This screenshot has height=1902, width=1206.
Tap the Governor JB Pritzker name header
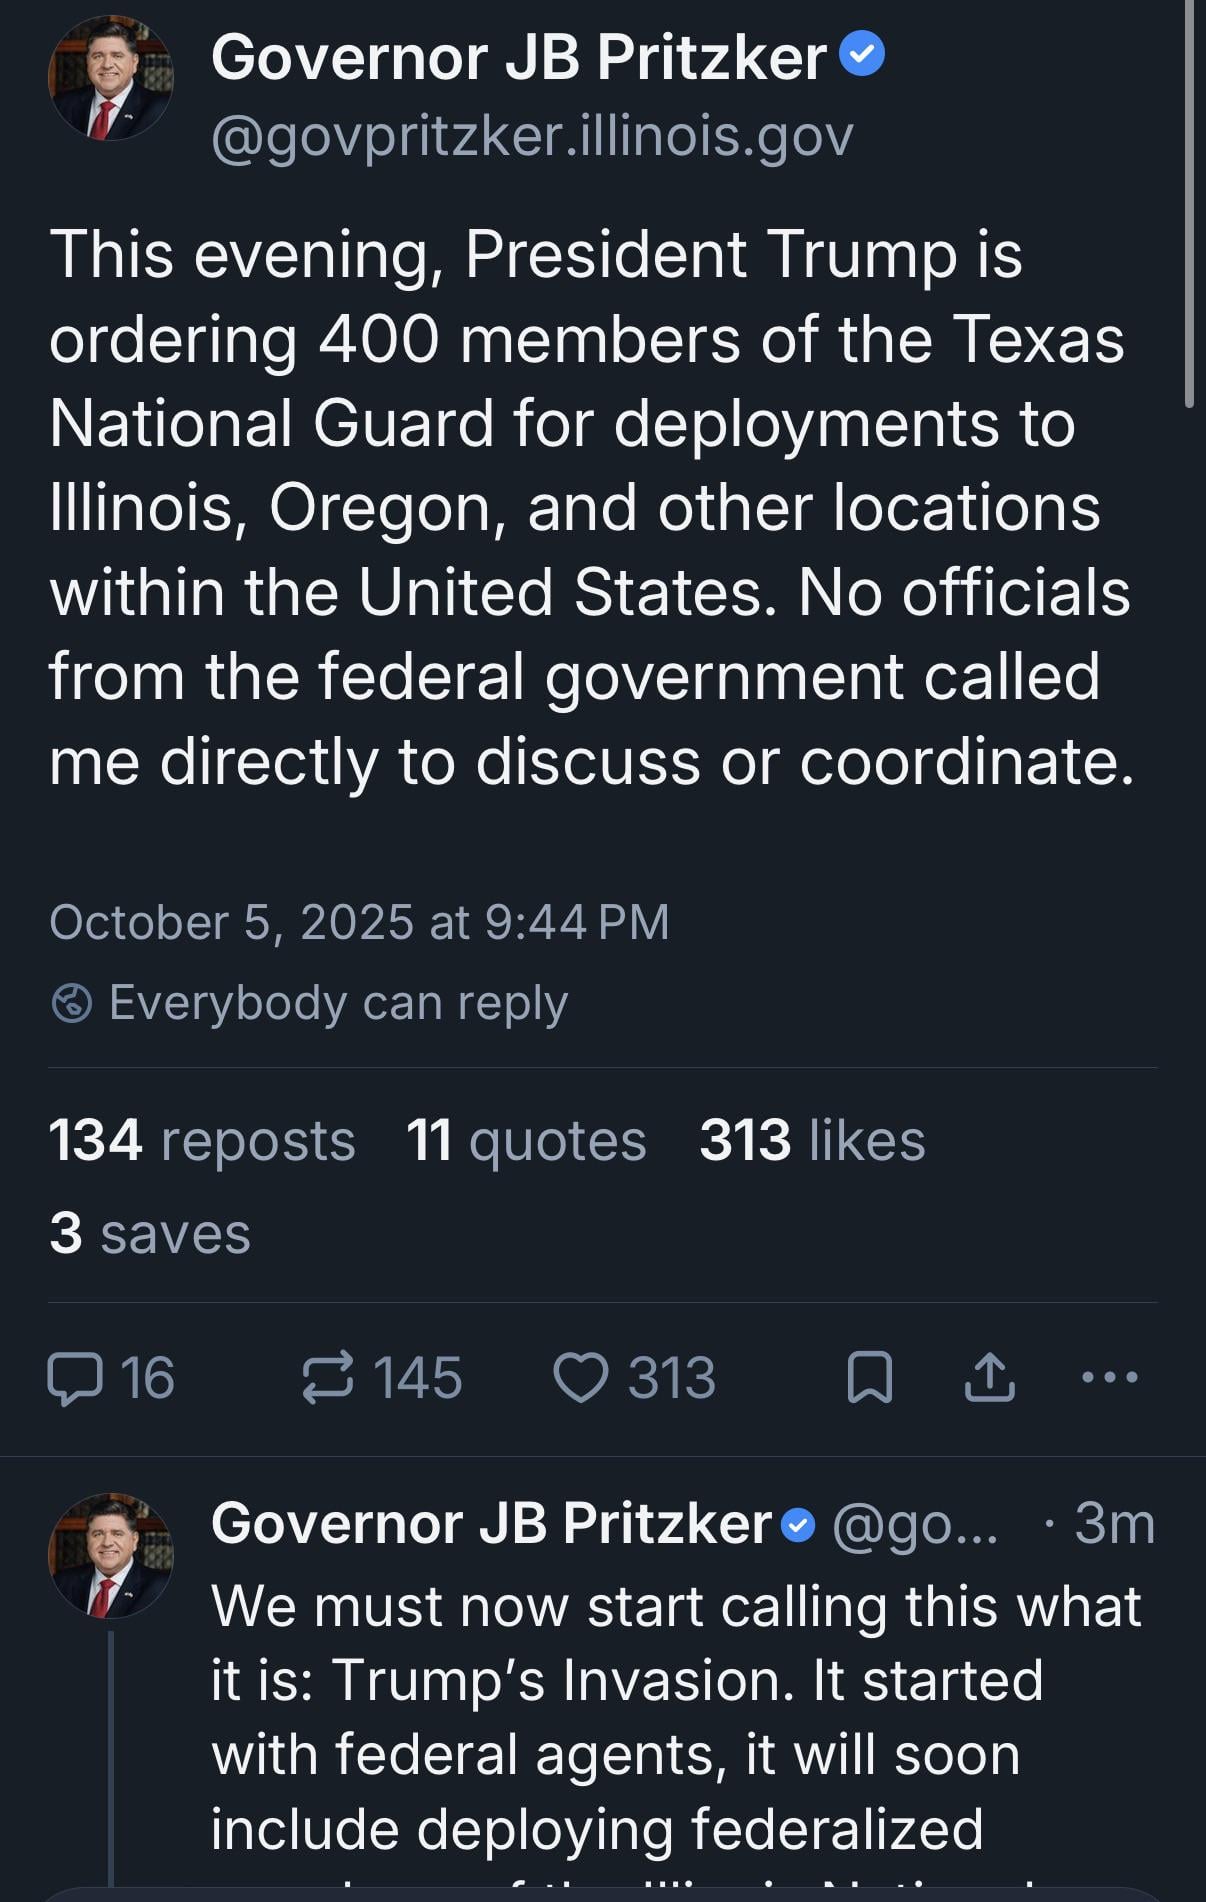pyautogui.click(x=518, y=56)
